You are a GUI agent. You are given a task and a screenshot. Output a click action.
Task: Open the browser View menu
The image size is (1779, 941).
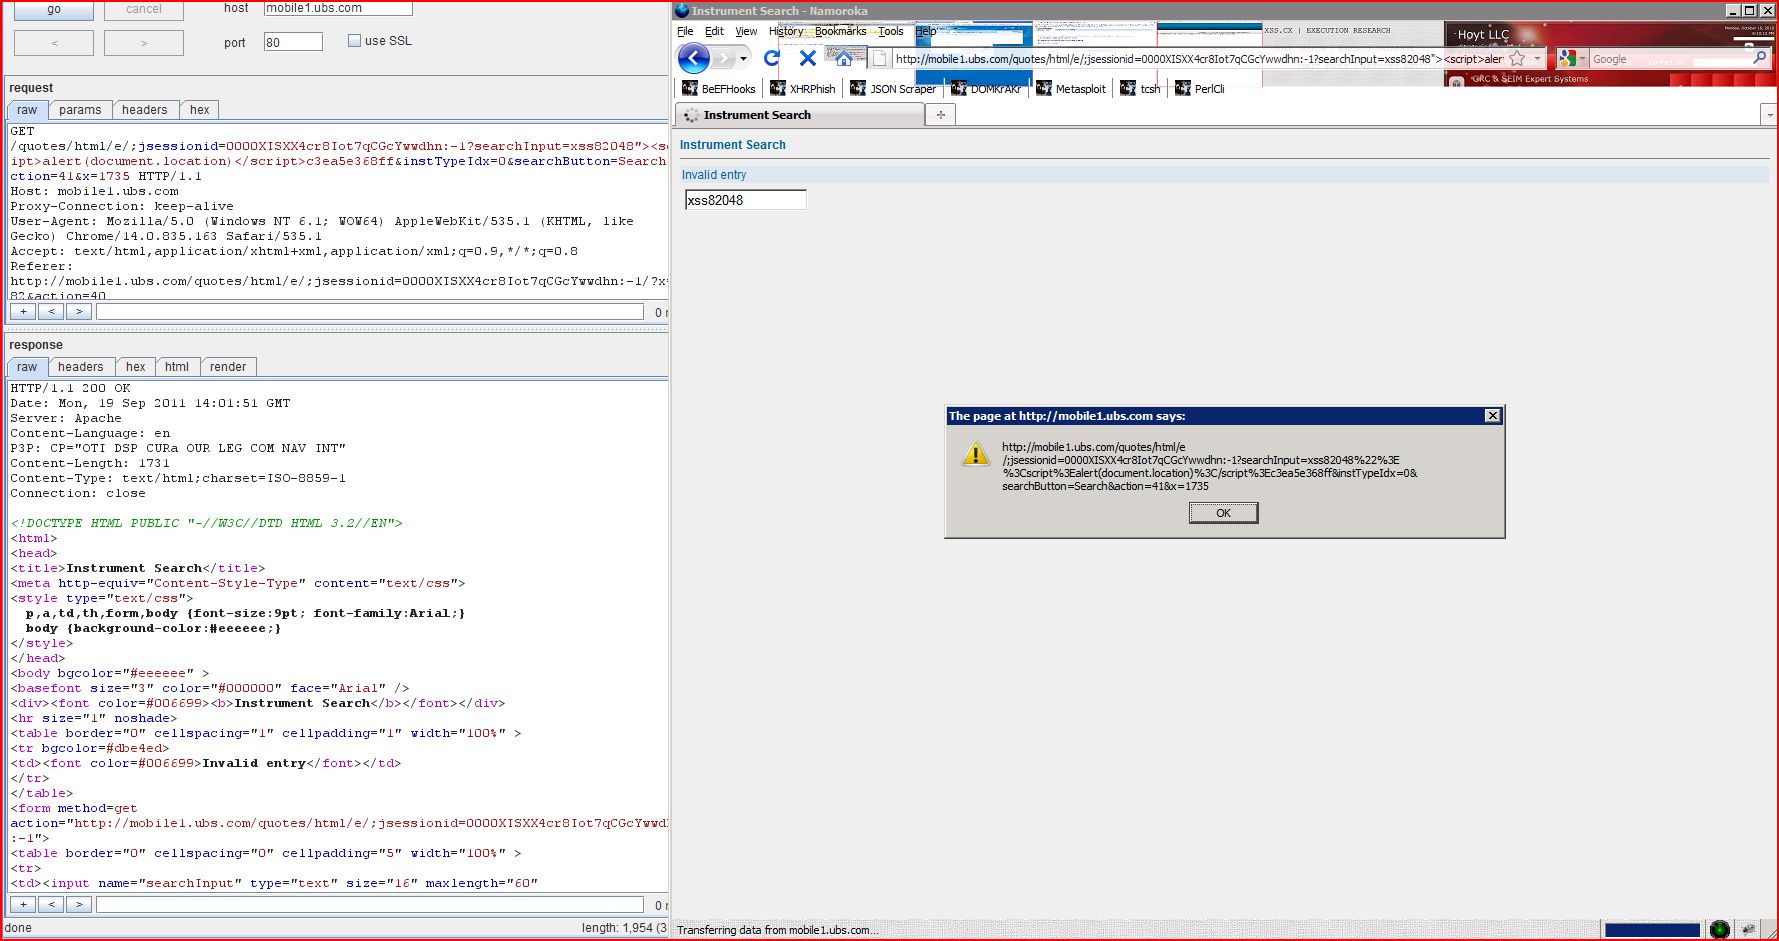point(746,31)
